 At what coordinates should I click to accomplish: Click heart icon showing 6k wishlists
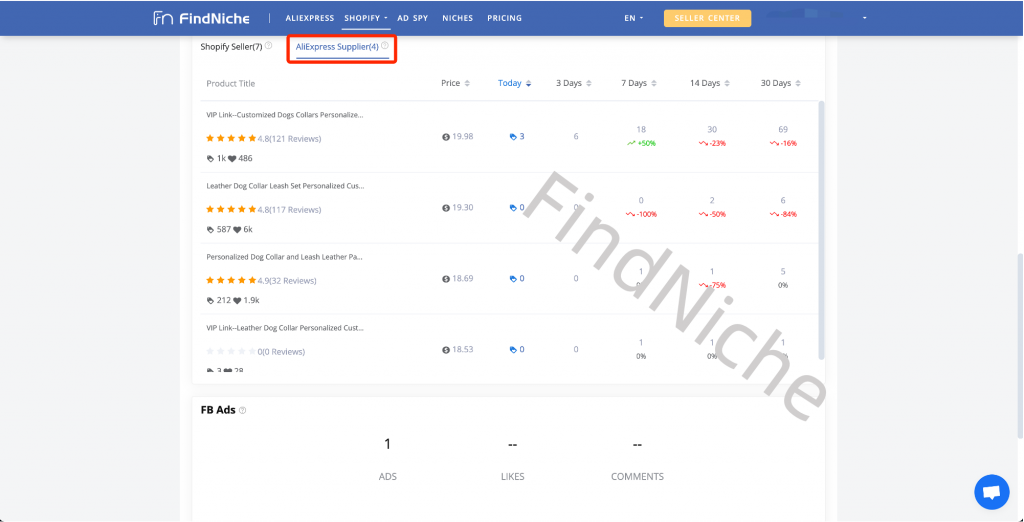coord(236,229)
